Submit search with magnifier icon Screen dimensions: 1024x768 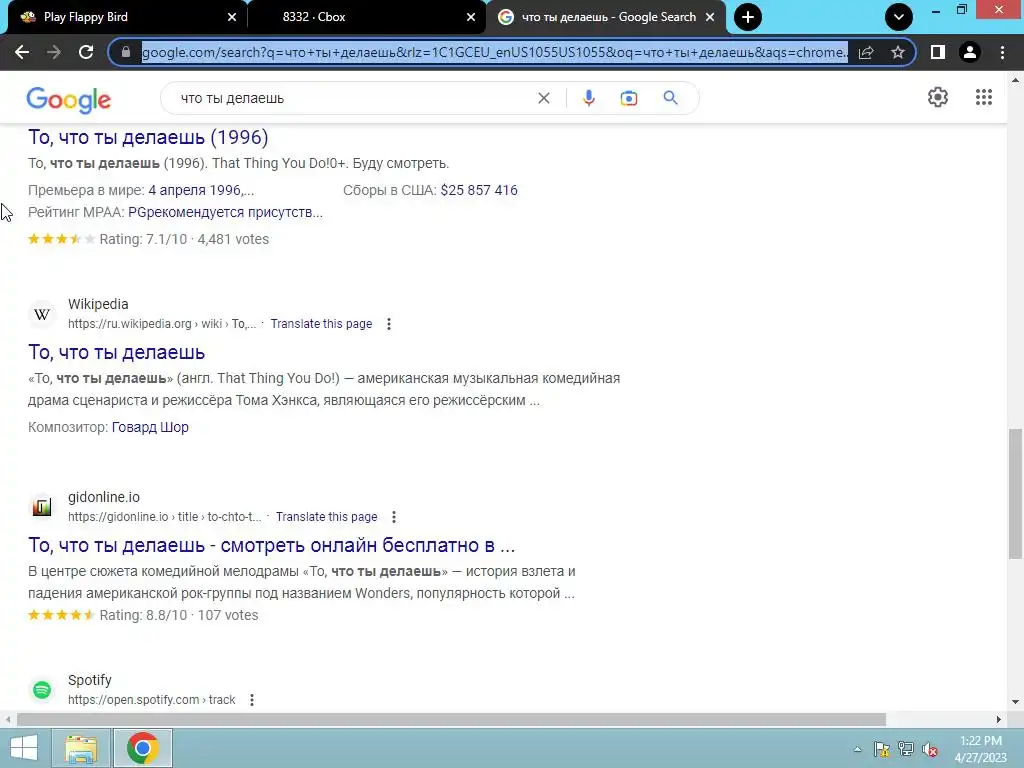tap(670, 98)
